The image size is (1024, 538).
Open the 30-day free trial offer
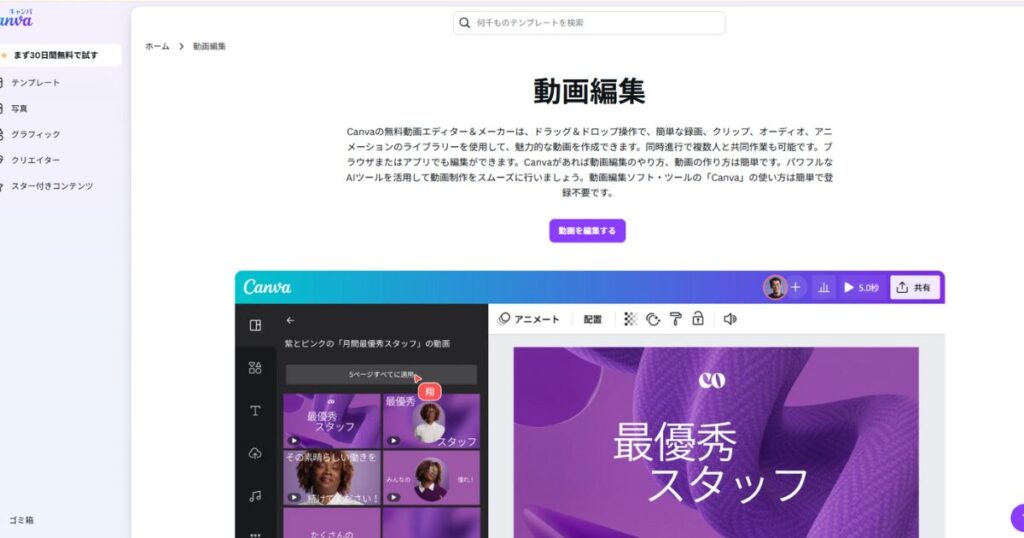point(60,55)
